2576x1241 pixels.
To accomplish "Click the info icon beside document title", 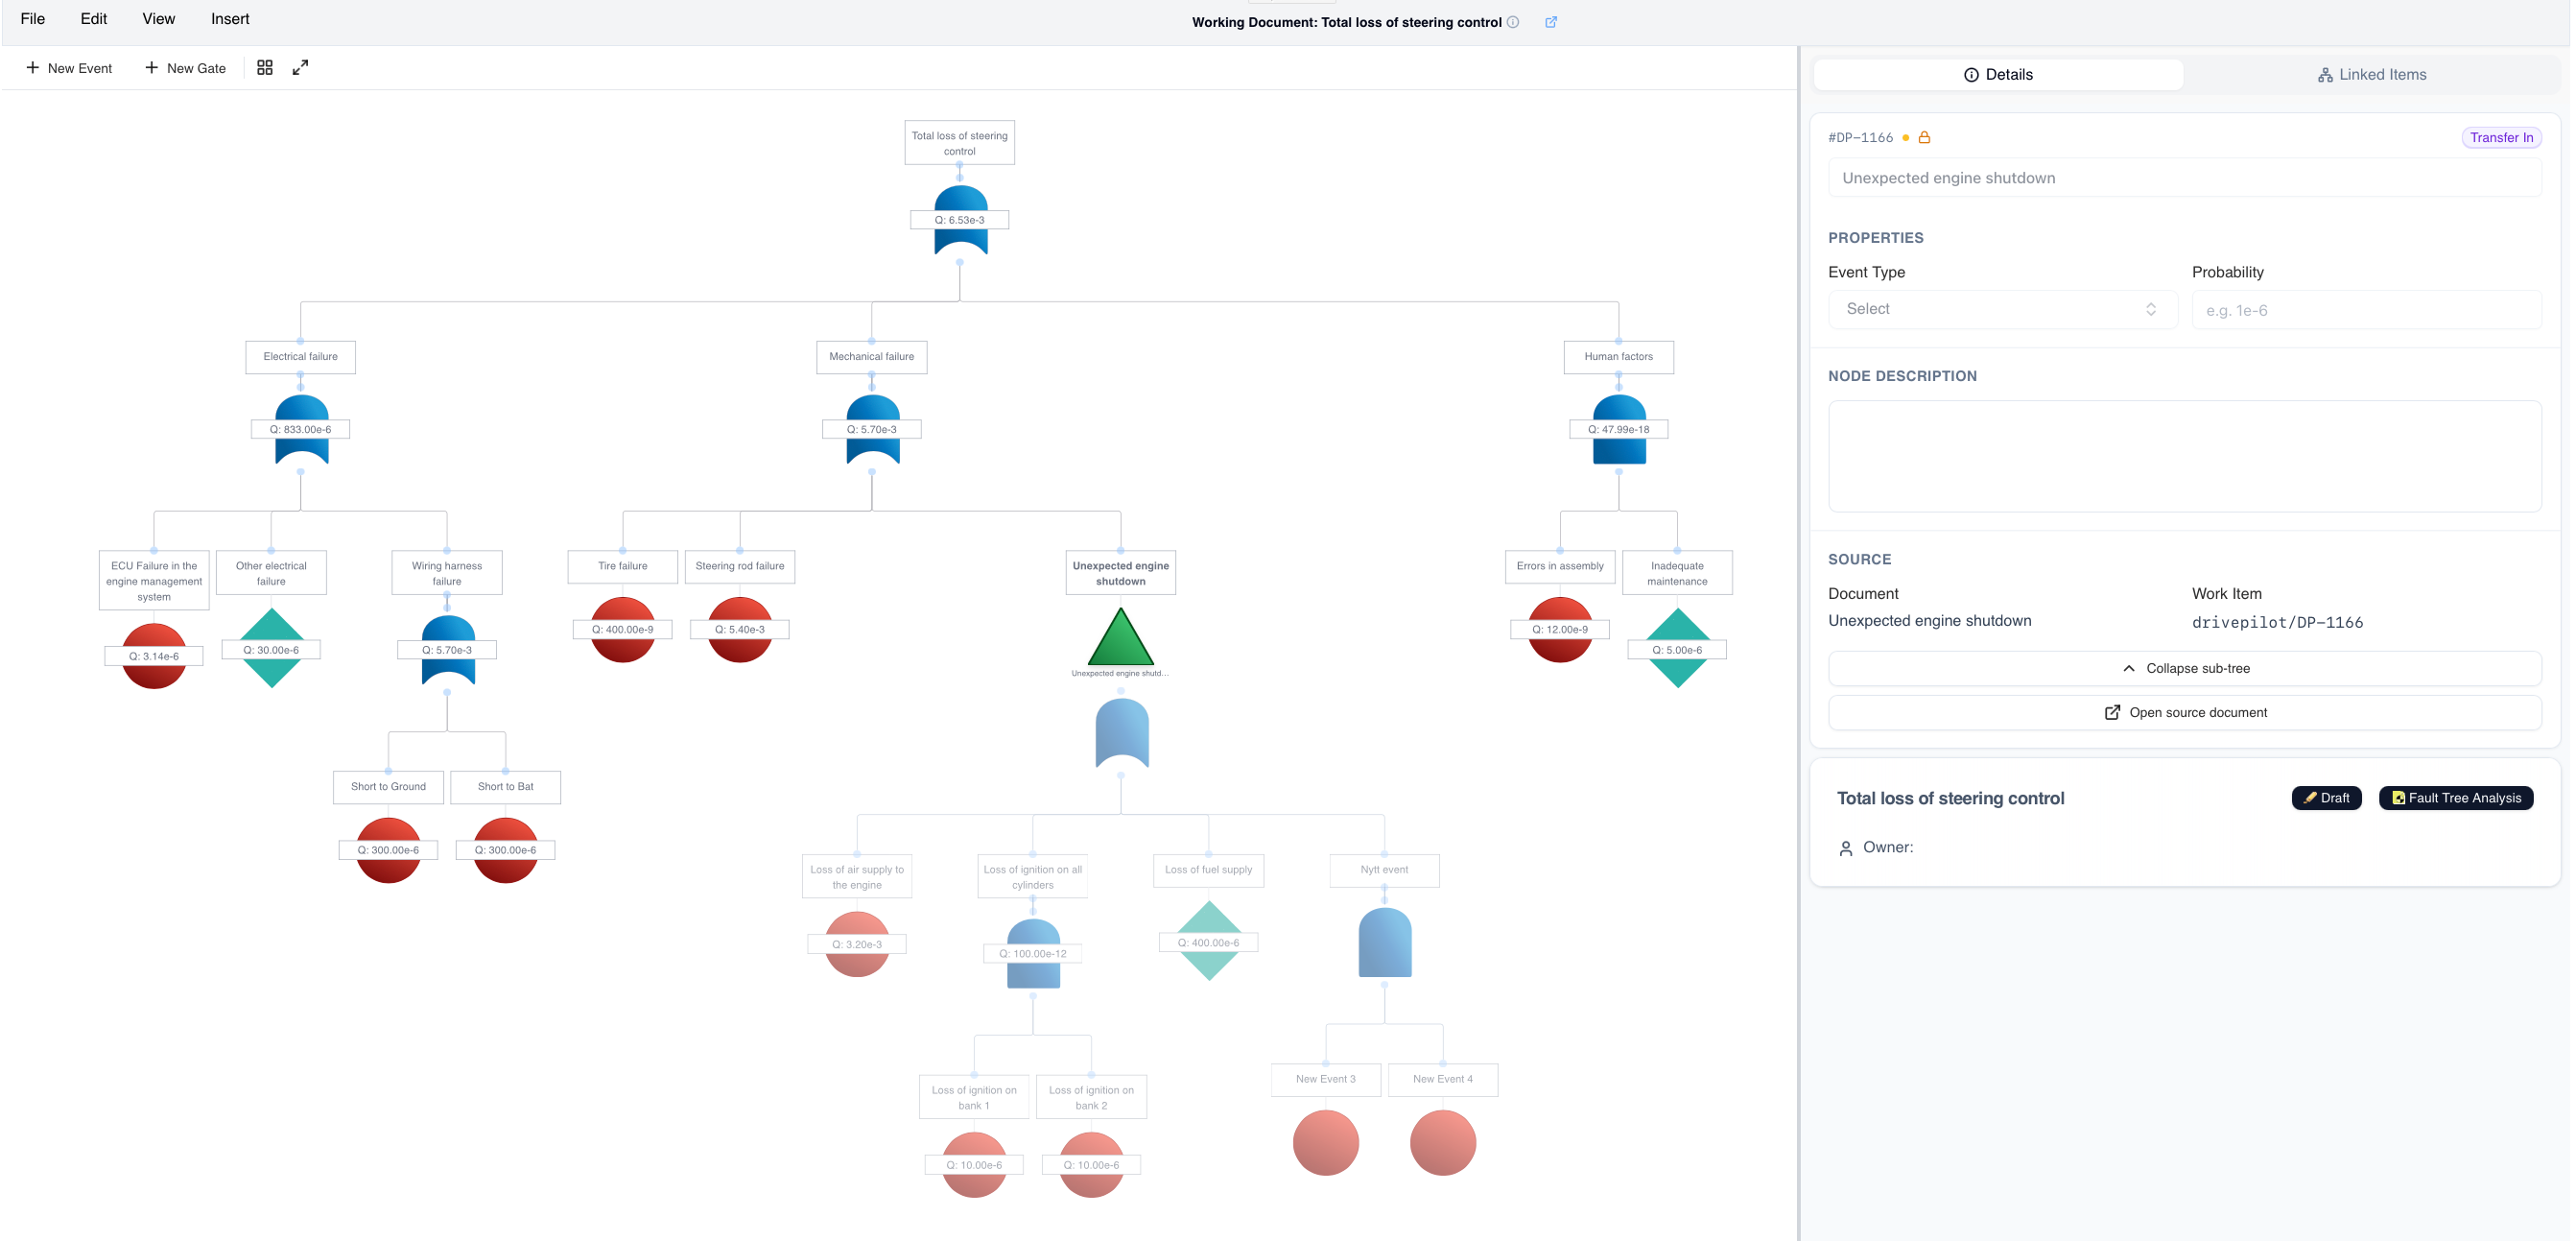I will (1513, 22).
